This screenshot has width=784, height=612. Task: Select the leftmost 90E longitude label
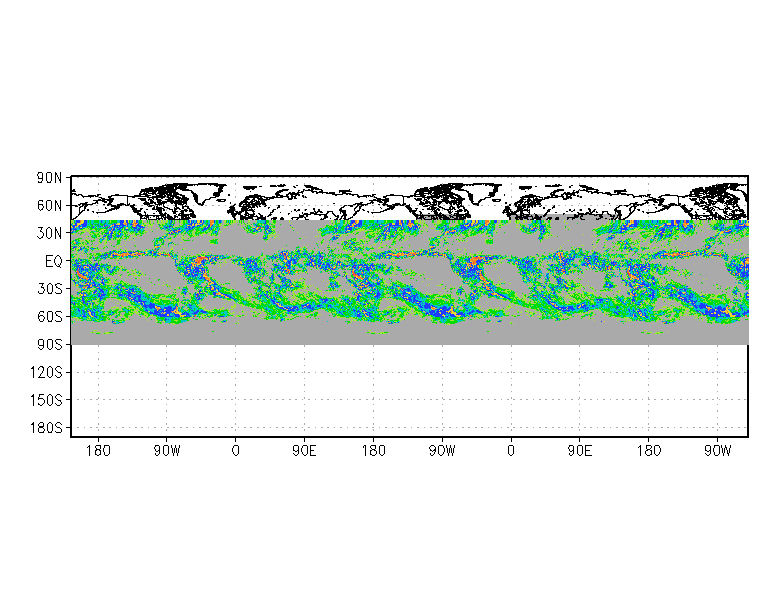(305, 450)
